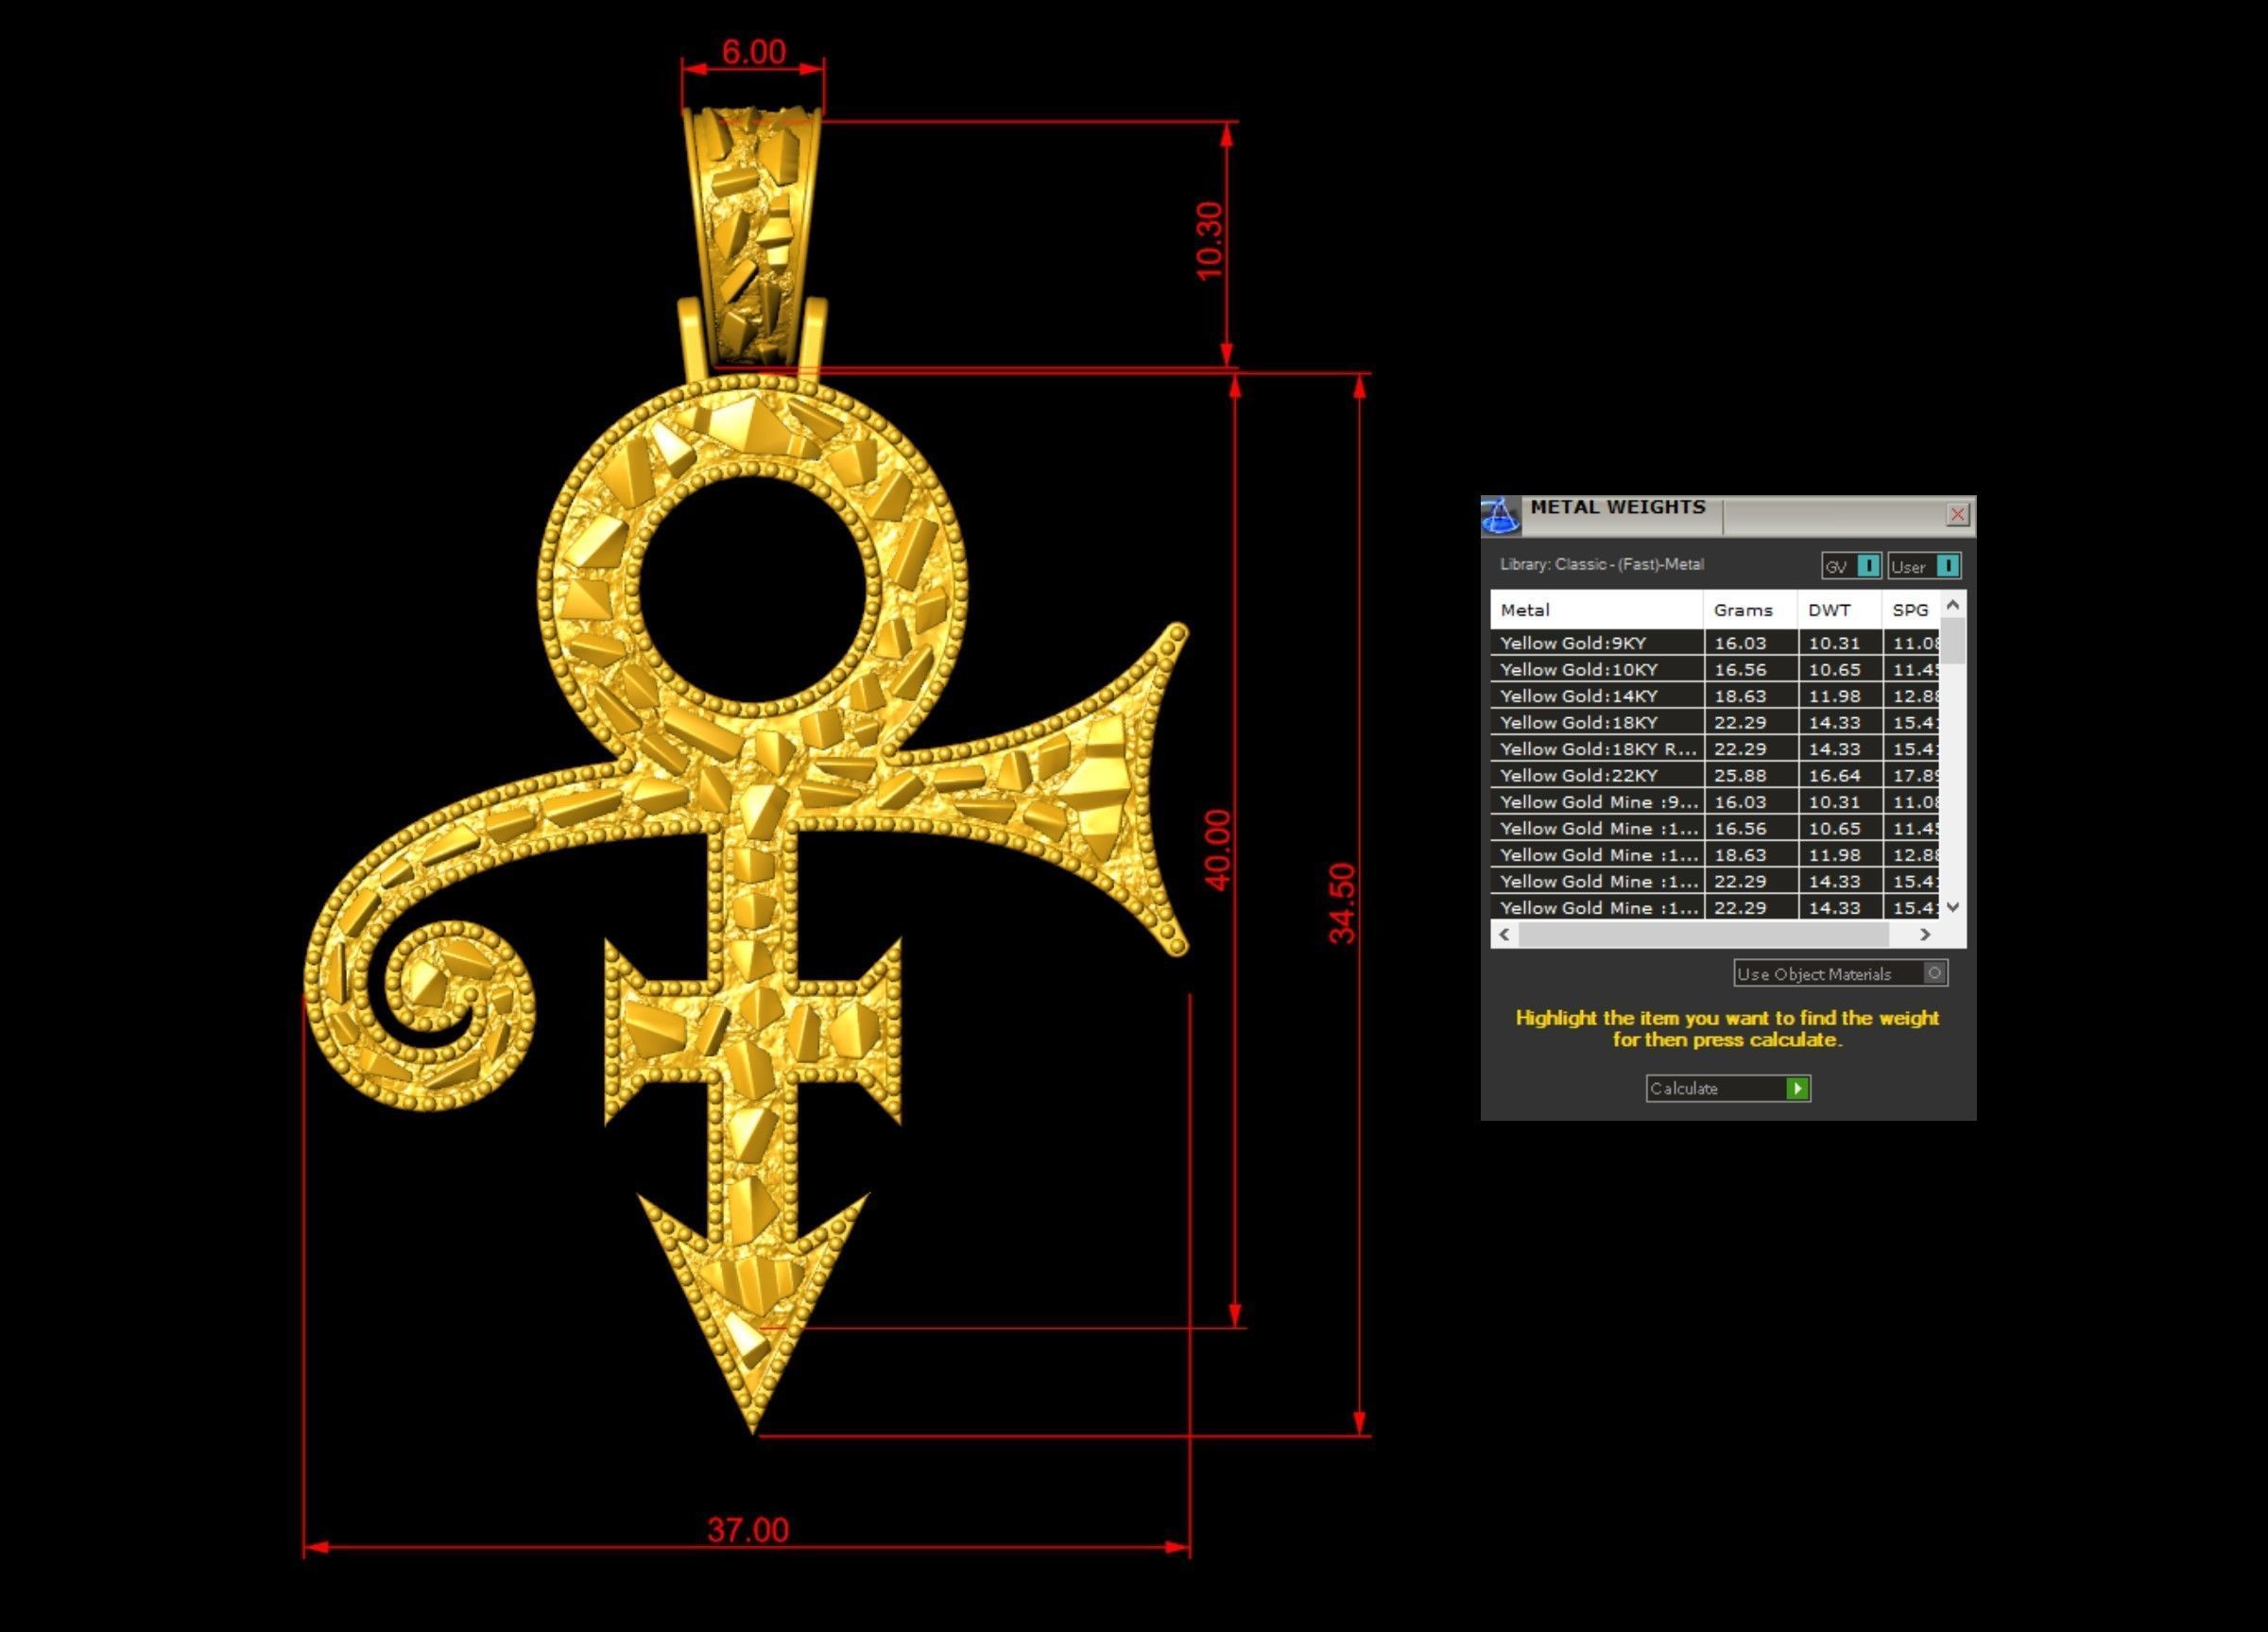This screenshot has width=2268, height=1632.
Task: Click grams value 25.88 in 22KY row
Action: point(1740,775)
